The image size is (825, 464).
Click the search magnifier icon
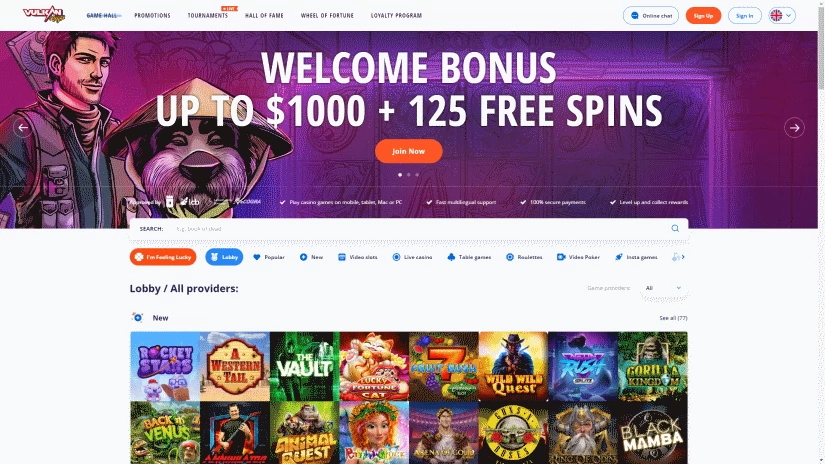(675, 228)
